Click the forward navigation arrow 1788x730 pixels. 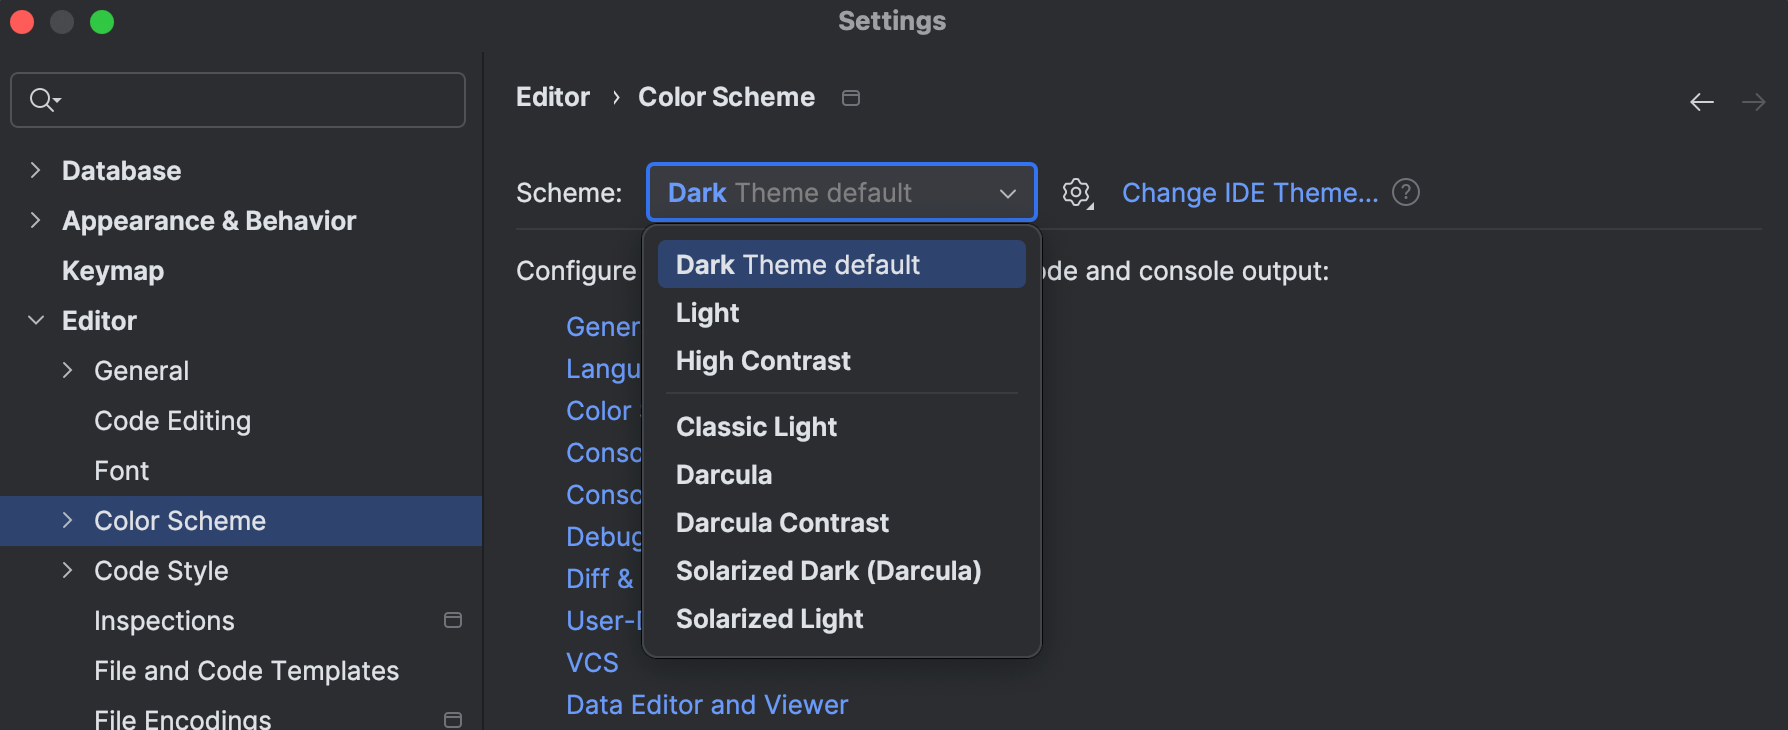click(x=1753, y=101)
